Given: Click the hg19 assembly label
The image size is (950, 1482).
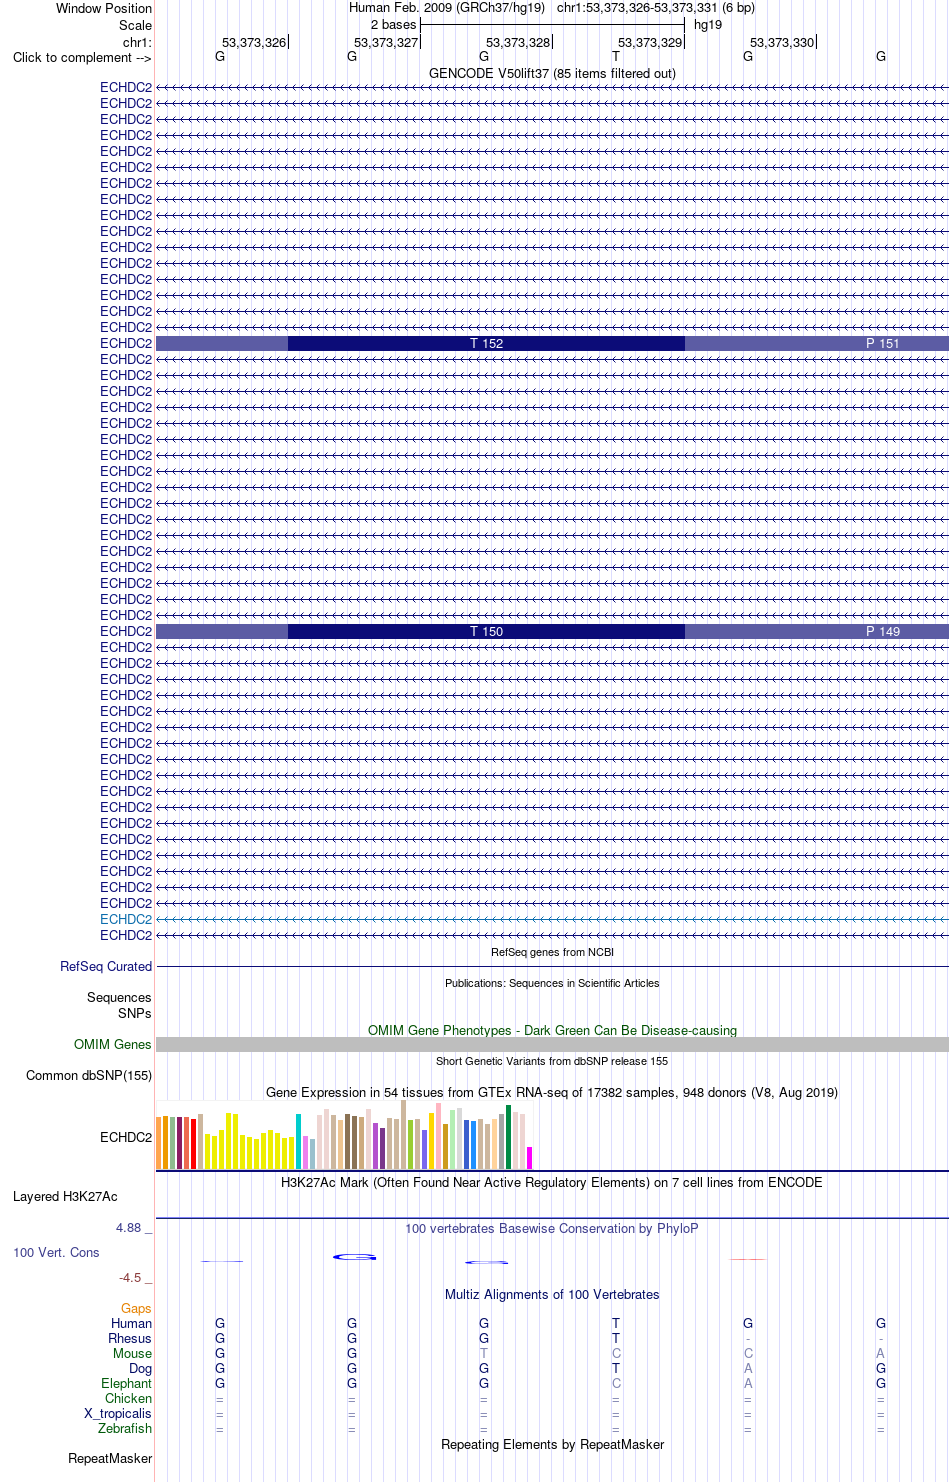Looking at the screenshot, I should pos(708,24).
